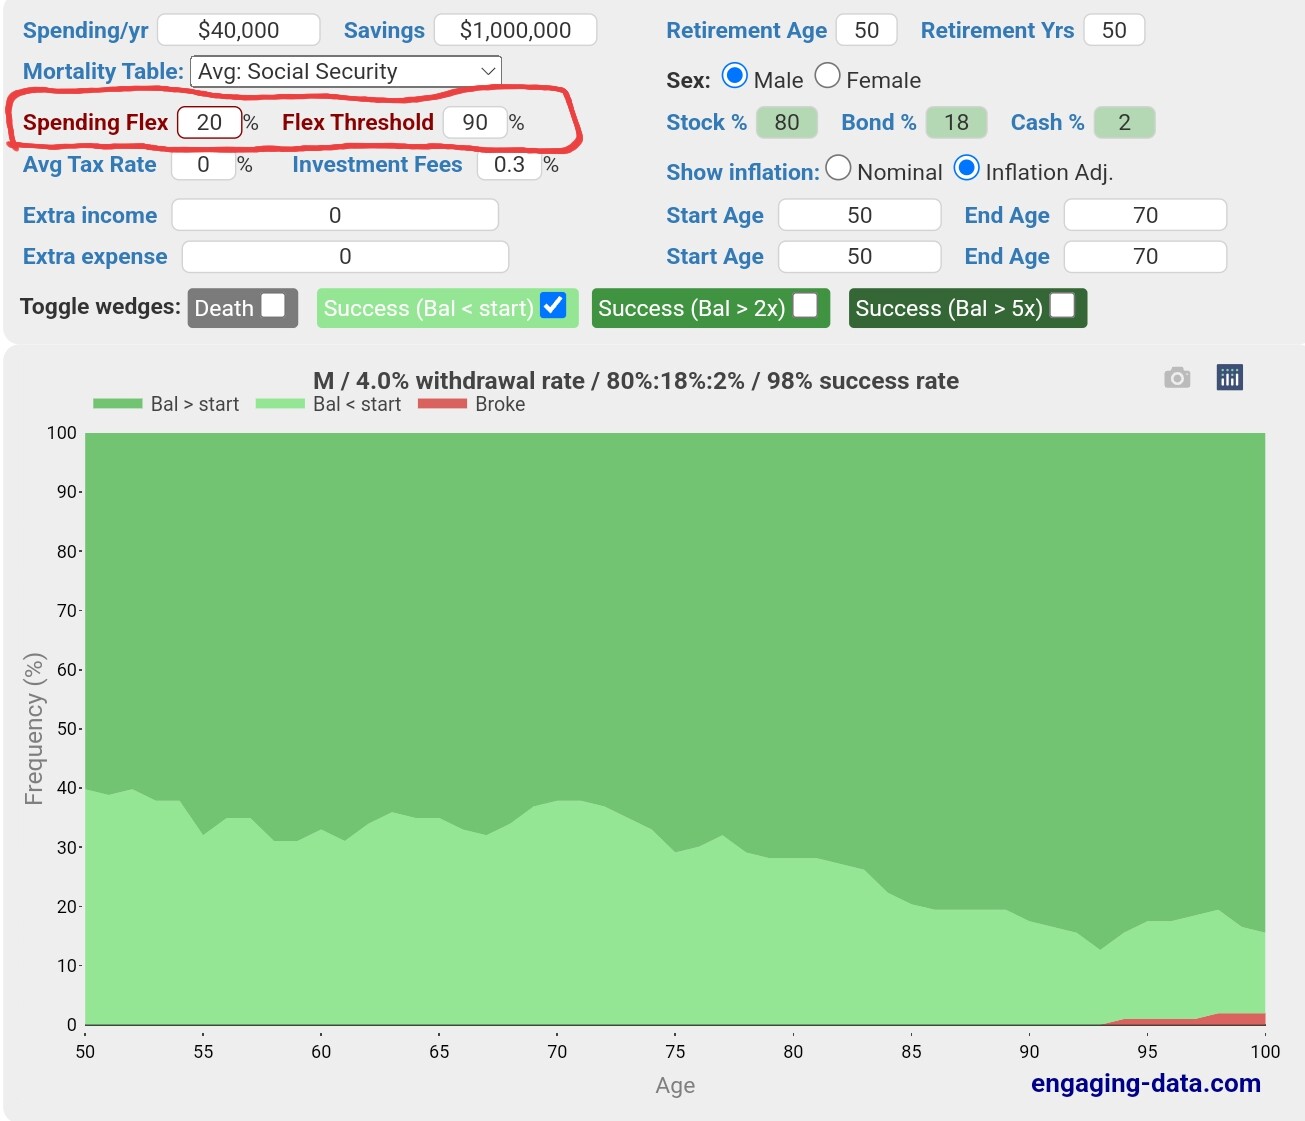Click the camera snapshot icon above chart
The image size is (1305, 1121).
pos(1177,378)
